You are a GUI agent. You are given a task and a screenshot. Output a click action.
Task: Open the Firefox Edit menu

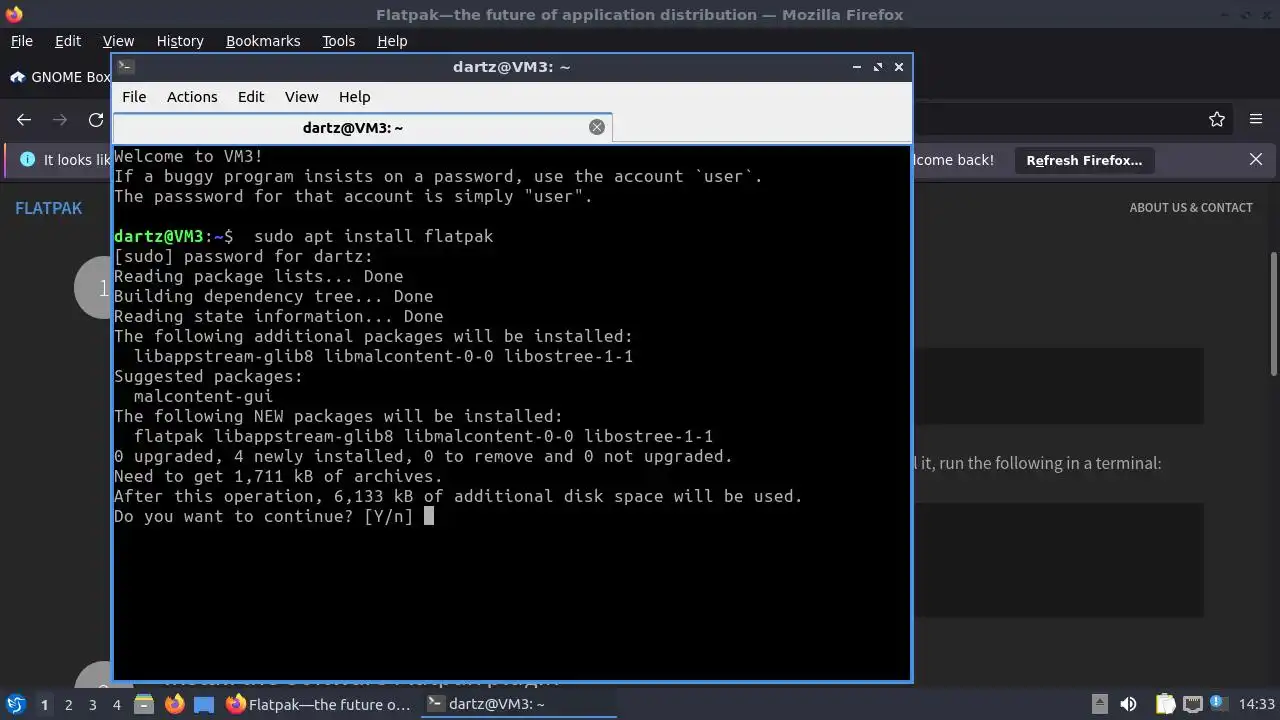[68, 41]
